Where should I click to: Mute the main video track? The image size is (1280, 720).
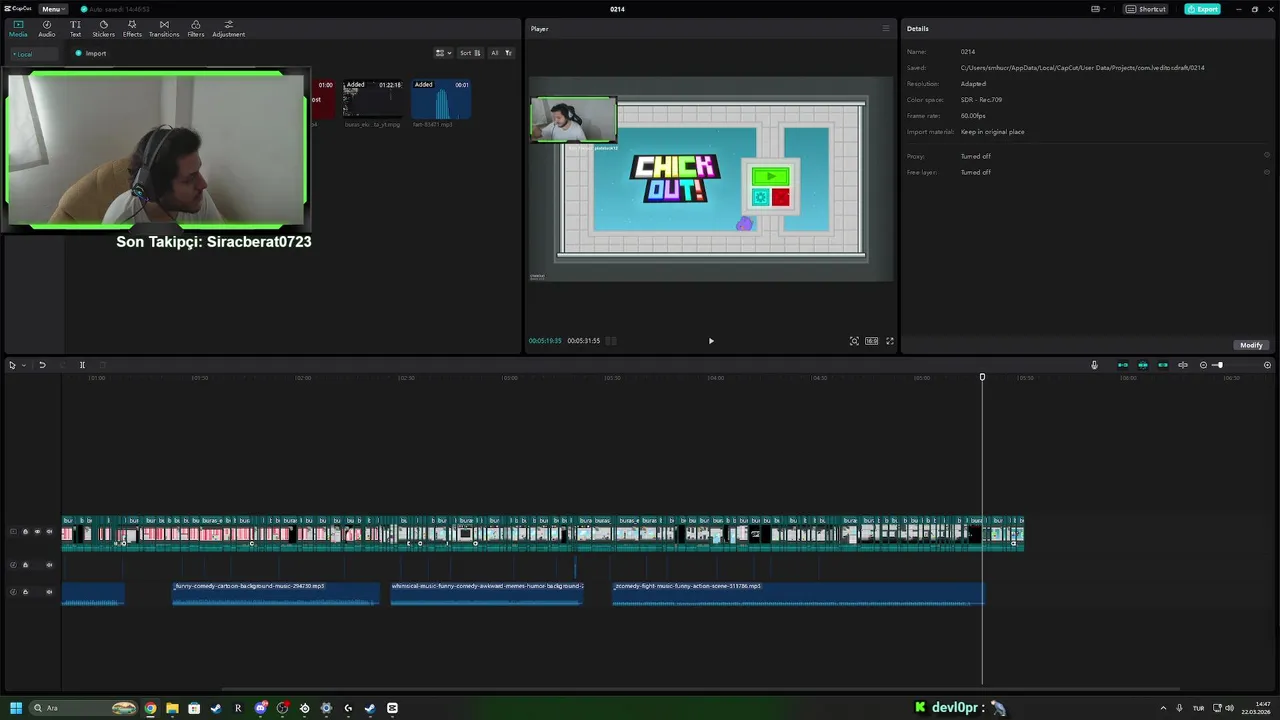coord(49,532)
